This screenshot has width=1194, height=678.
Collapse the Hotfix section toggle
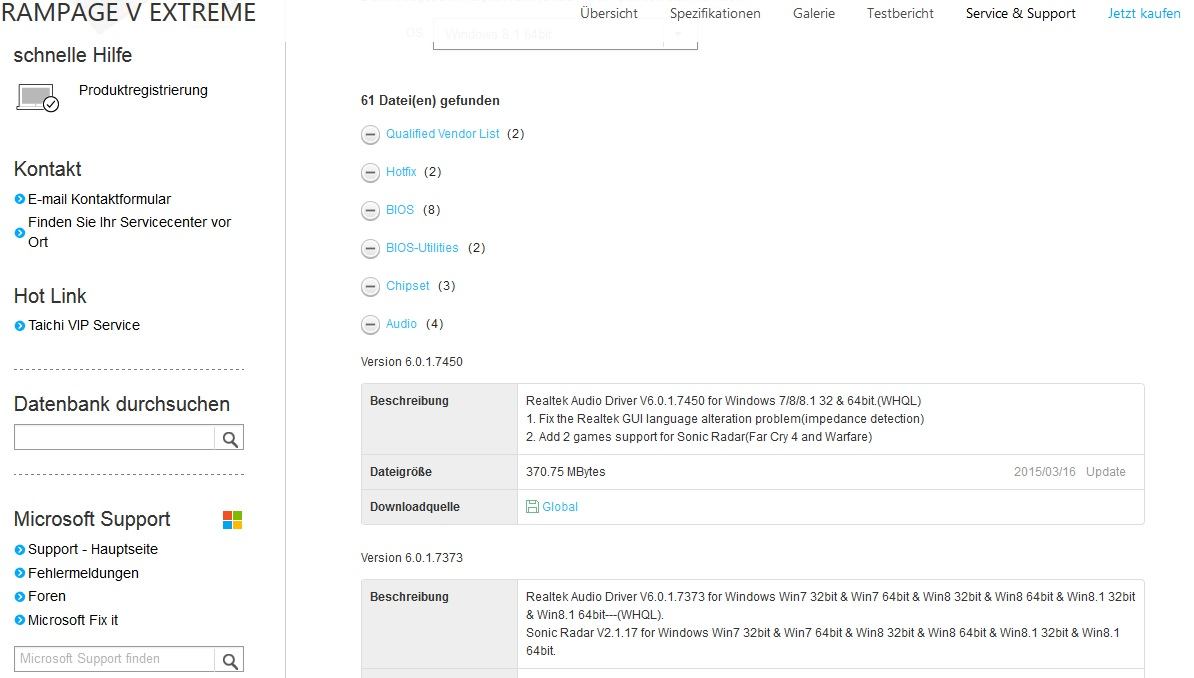pos(370,173)
